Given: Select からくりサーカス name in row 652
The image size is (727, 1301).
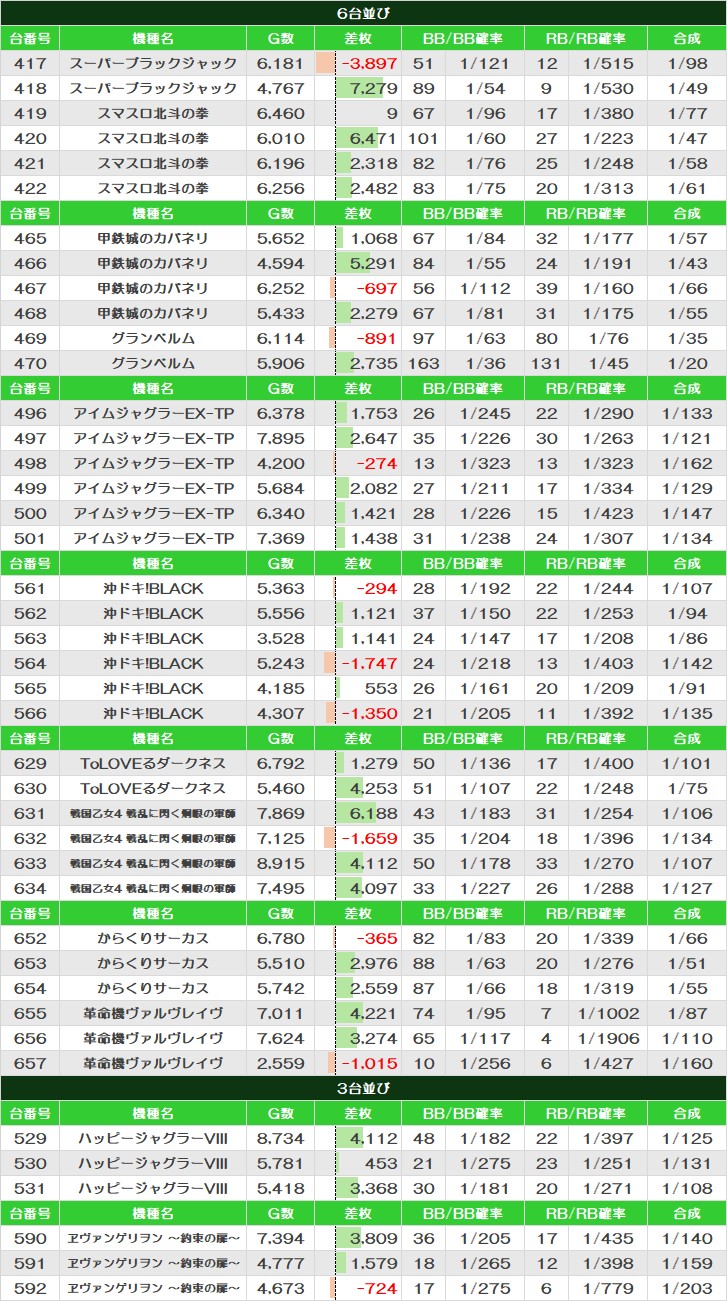Looking at the screenshot, I should coord(153,938).
